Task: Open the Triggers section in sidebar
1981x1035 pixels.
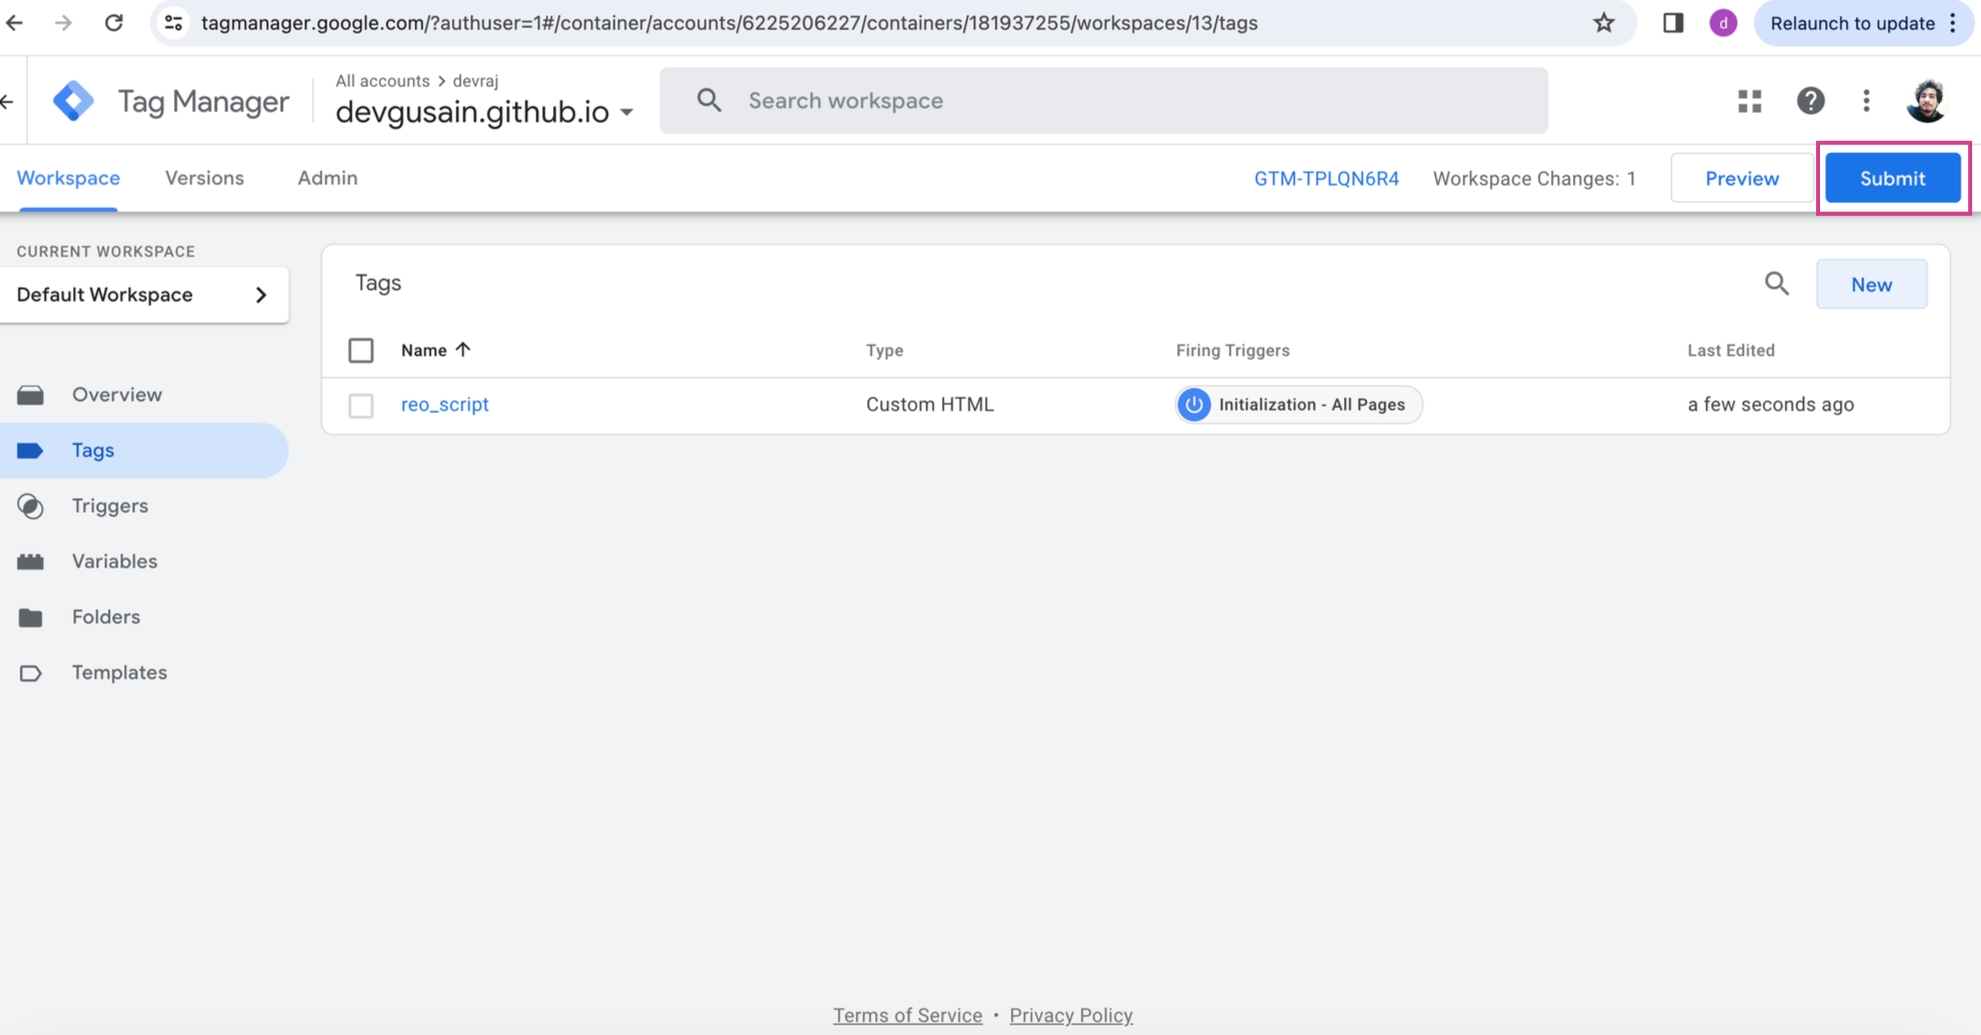Action: [x=110, y=506]
